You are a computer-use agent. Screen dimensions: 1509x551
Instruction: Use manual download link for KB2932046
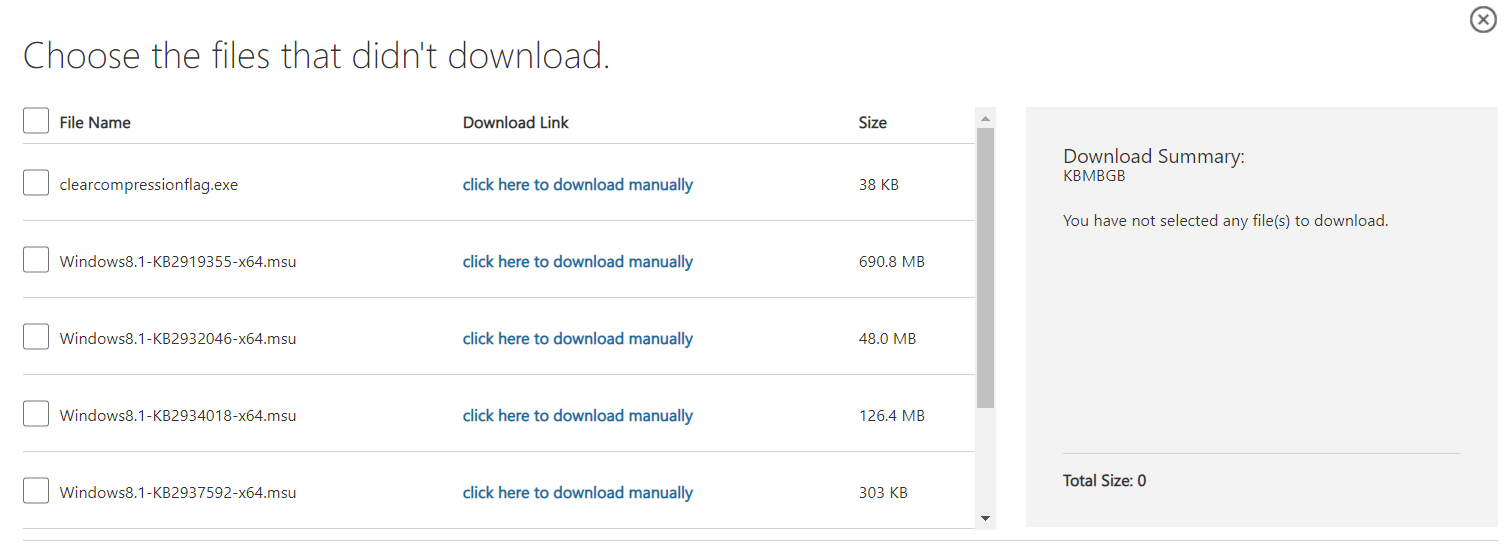tap(578, 339)
